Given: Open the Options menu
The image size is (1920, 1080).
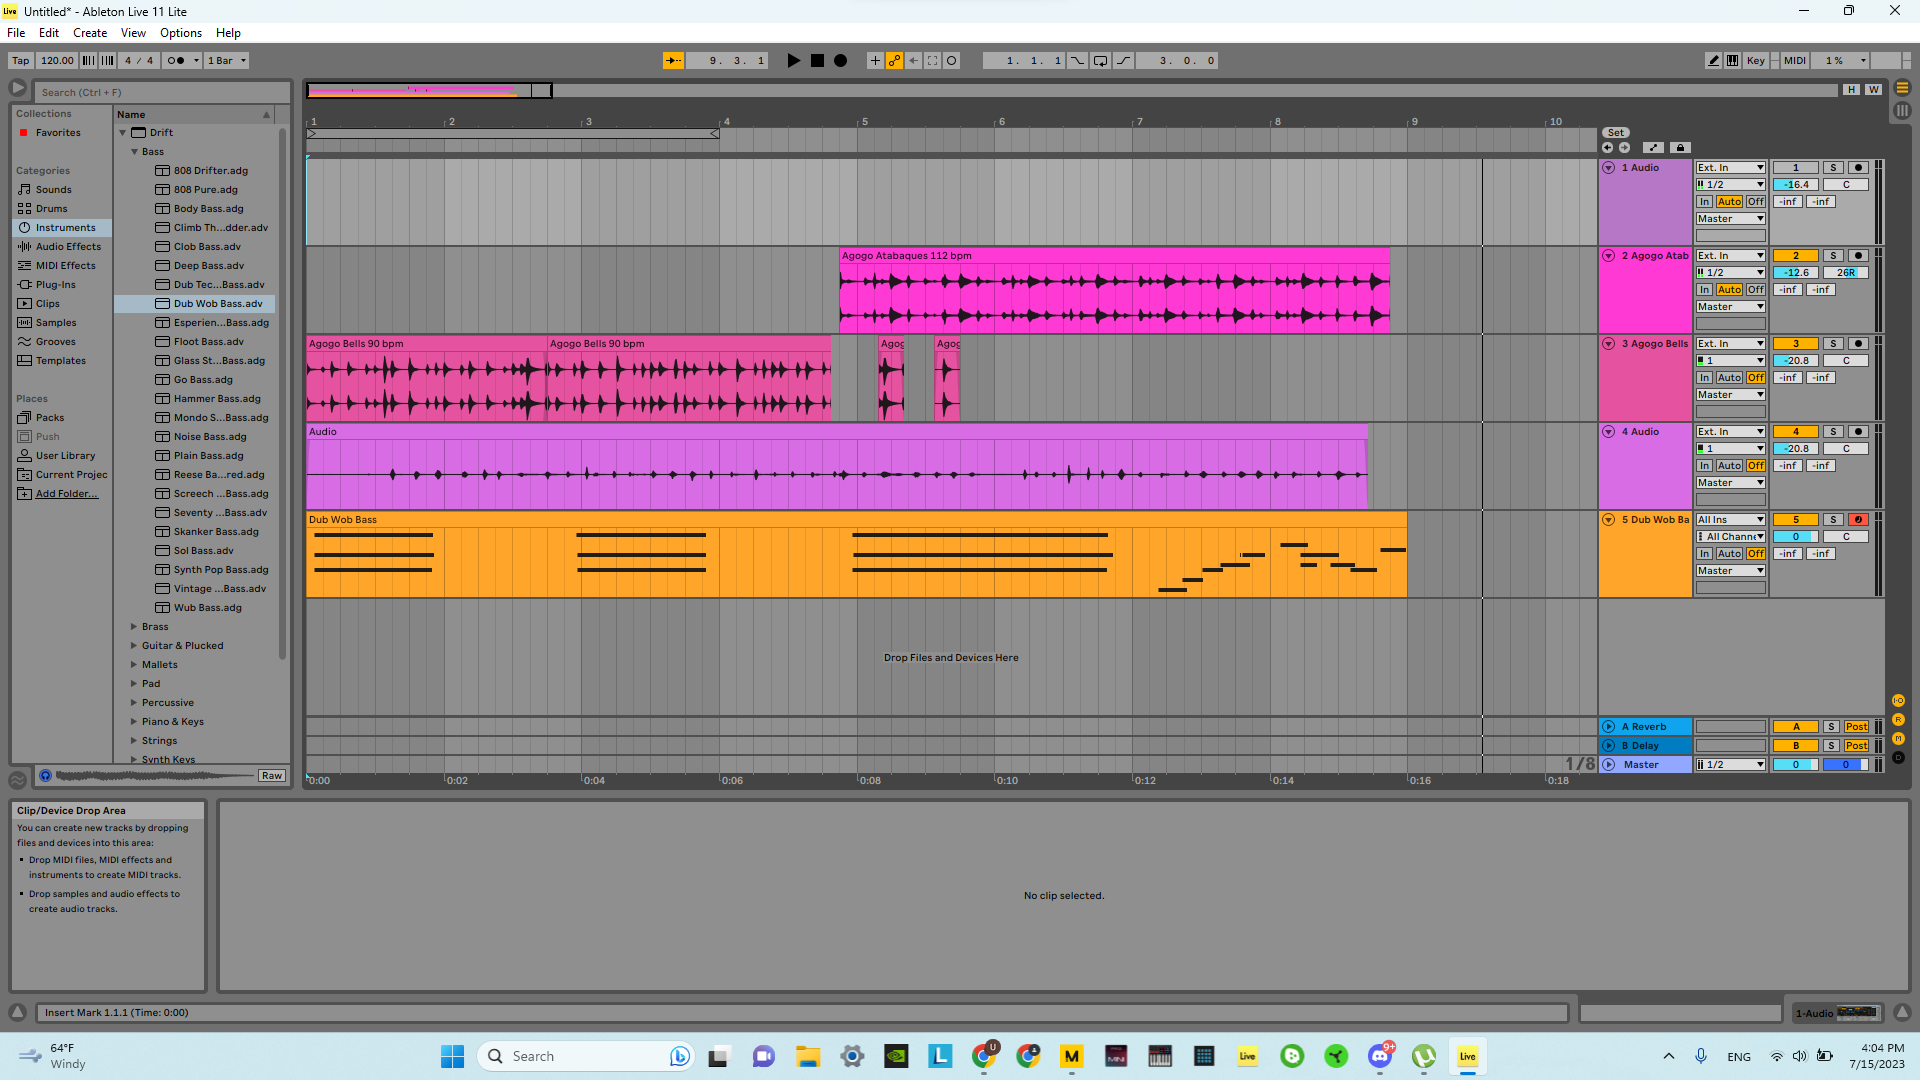Looking at the screenshot, I should (x=181, y=33).
